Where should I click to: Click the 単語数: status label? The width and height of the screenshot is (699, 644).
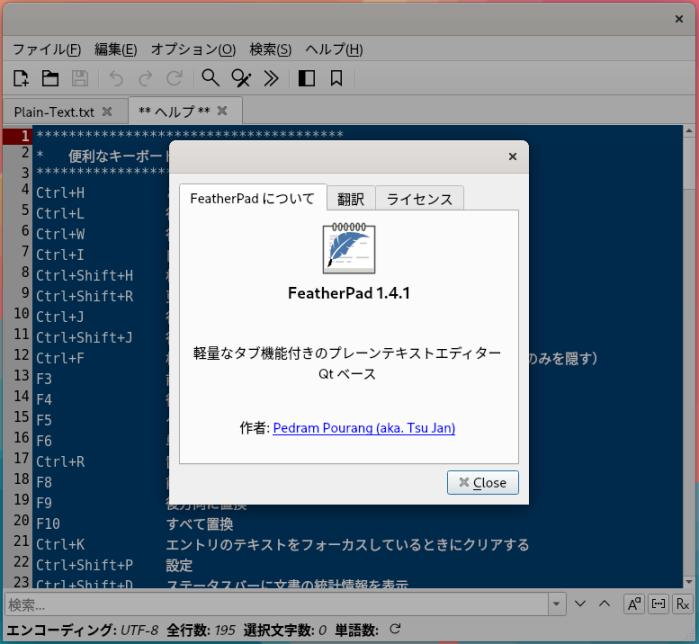(357, 630)
